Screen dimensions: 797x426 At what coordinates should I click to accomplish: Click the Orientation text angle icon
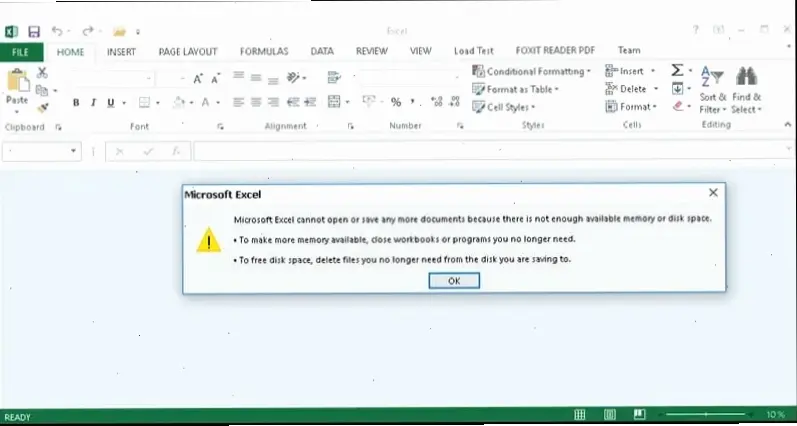(x=294, y=77)
